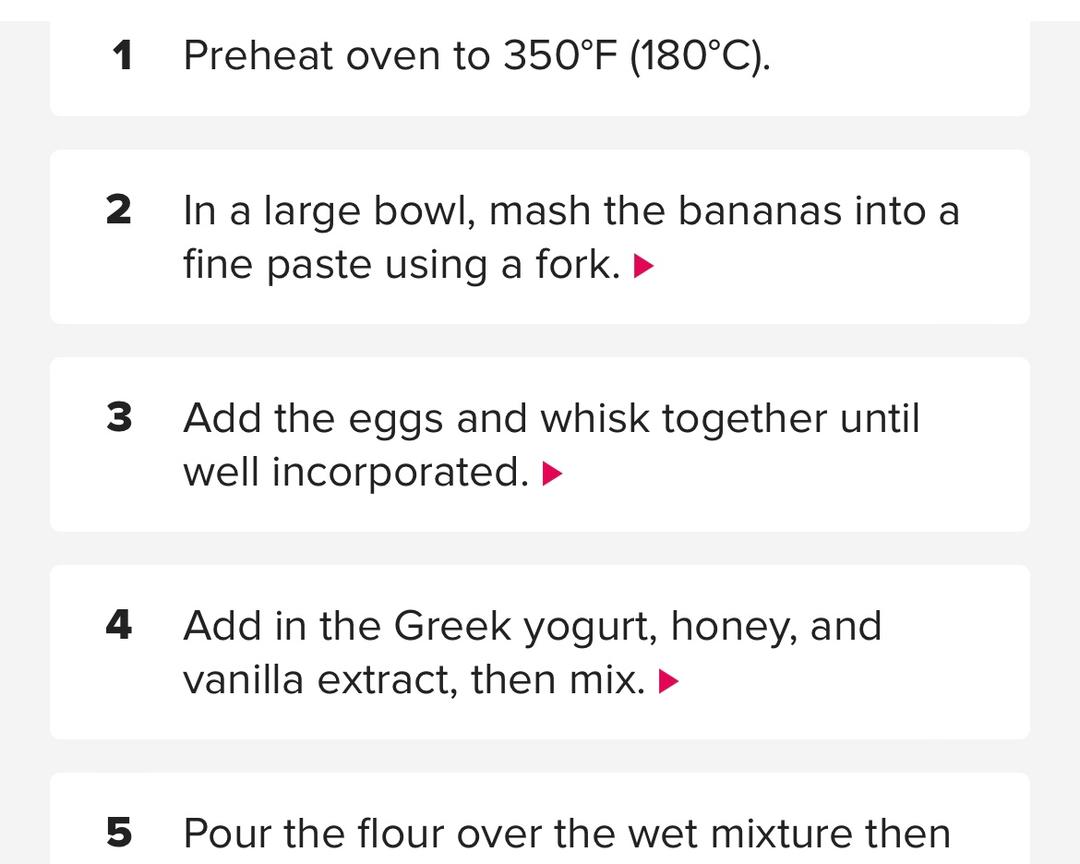
Task: Tap the "fine paste using a fork" line
Action: coord(402,265)
